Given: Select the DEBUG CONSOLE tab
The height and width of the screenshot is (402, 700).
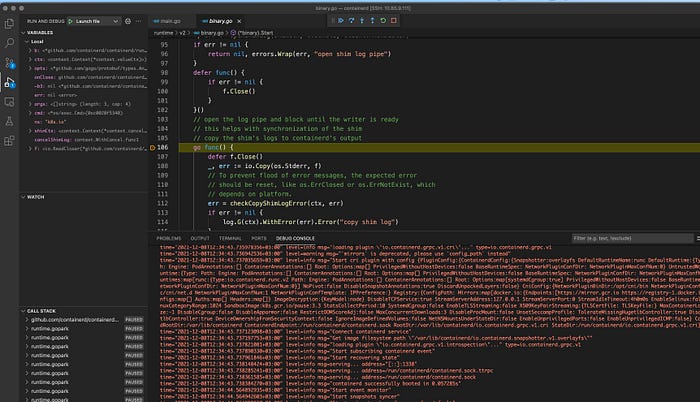Looking at the screenshot, I should tap(295, 239).
